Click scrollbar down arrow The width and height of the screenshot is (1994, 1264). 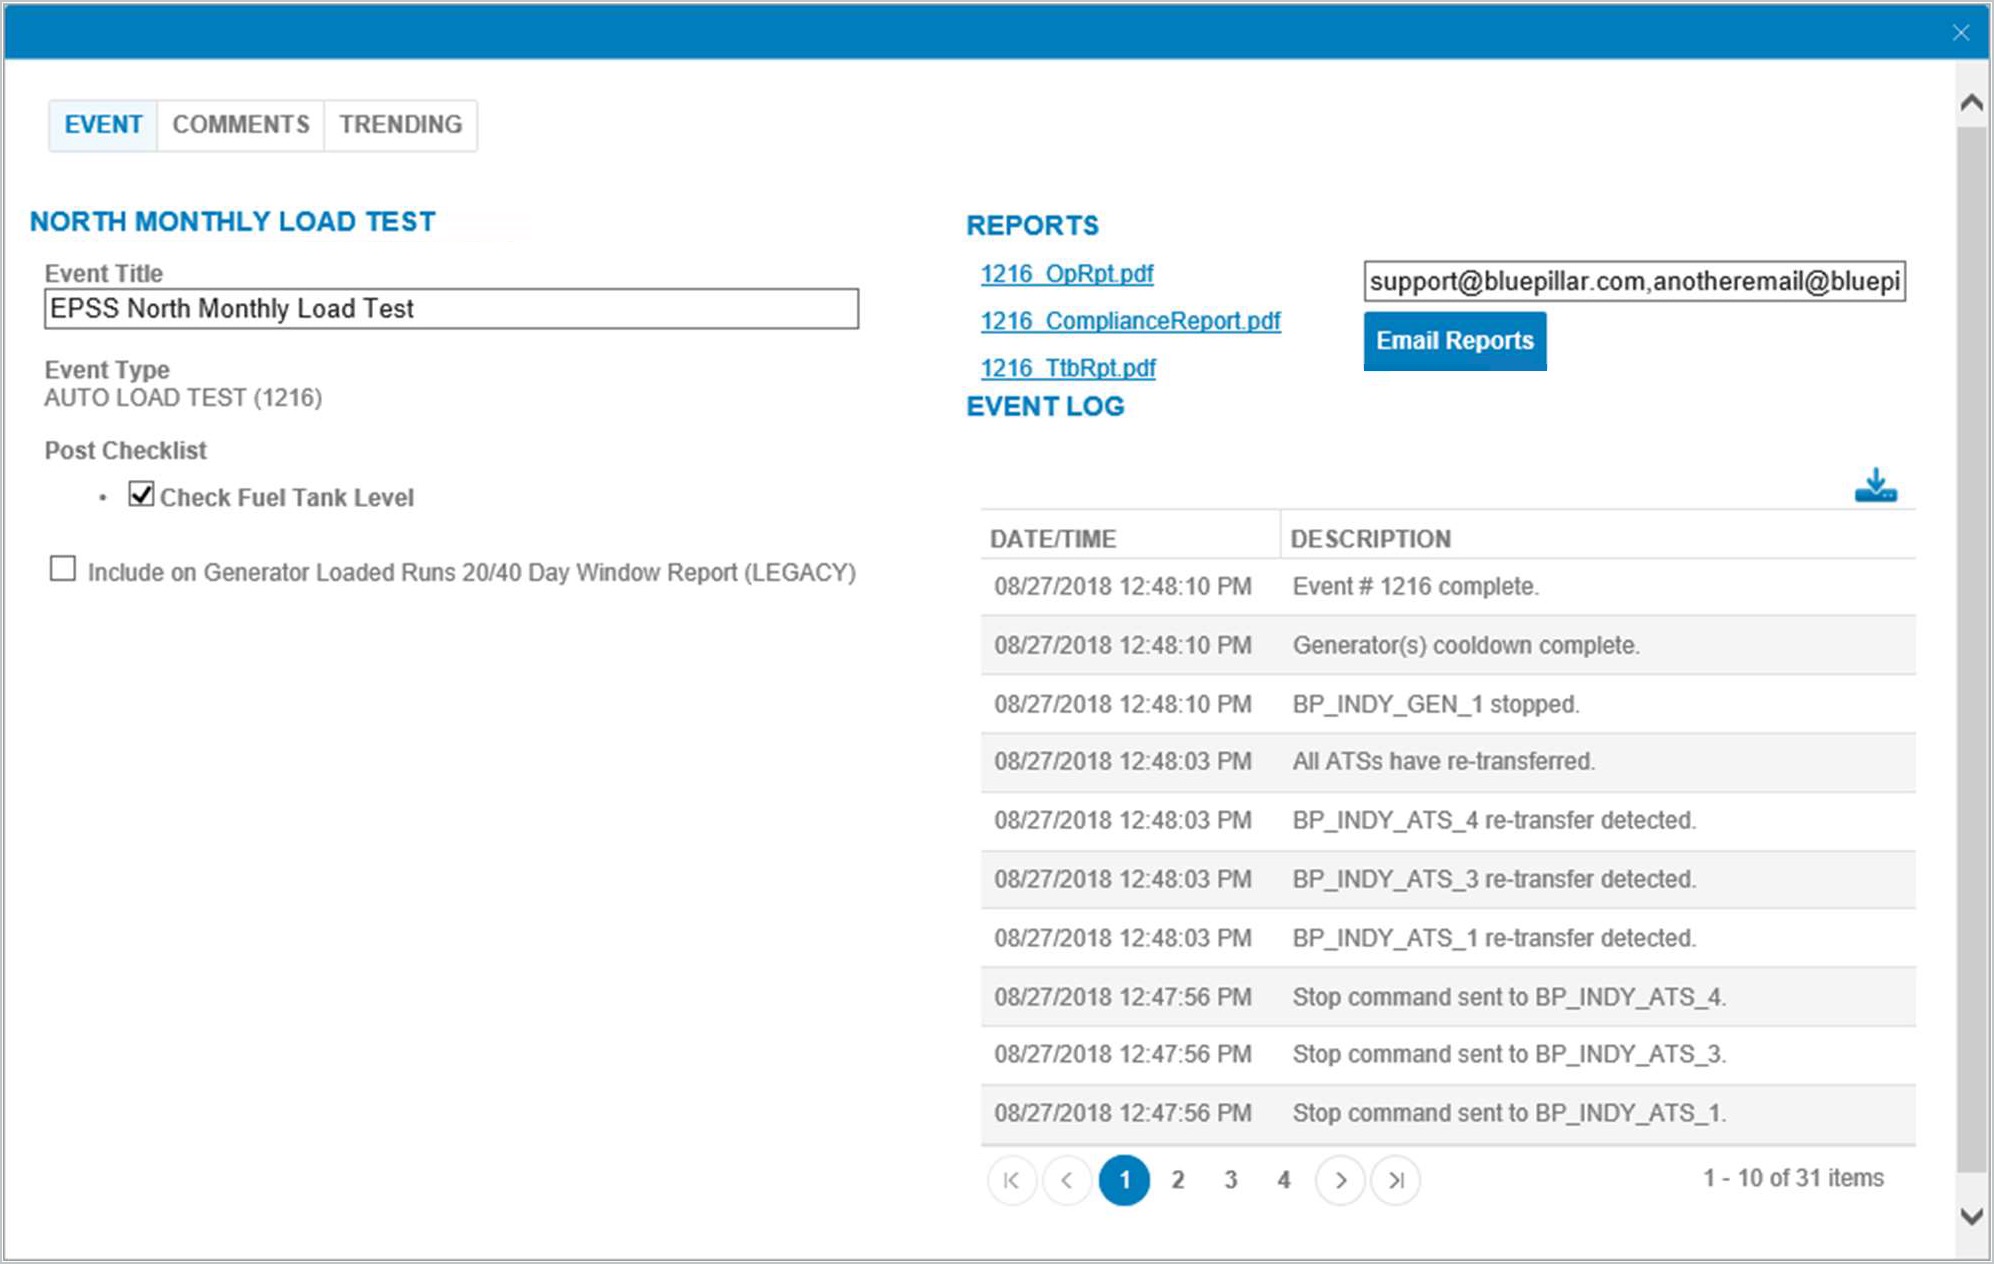(1972, 1217)
